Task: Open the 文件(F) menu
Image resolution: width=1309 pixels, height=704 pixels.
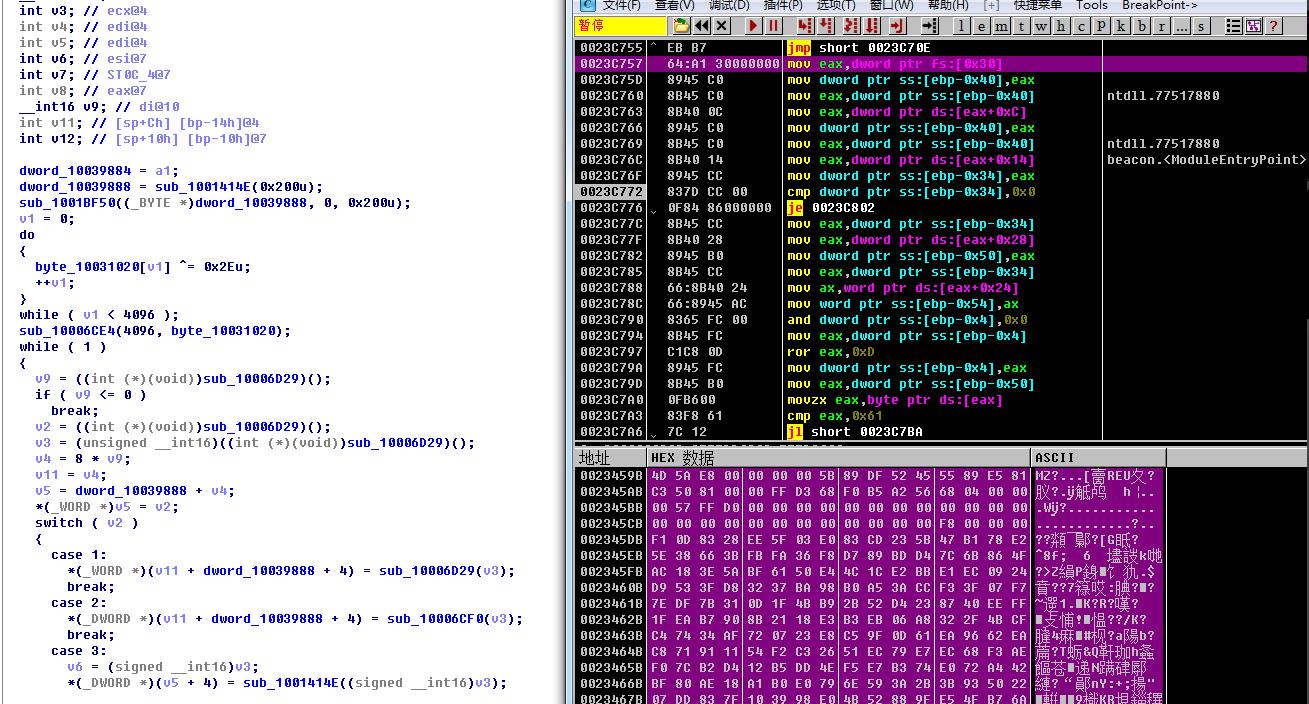Action: pos(621,5)
